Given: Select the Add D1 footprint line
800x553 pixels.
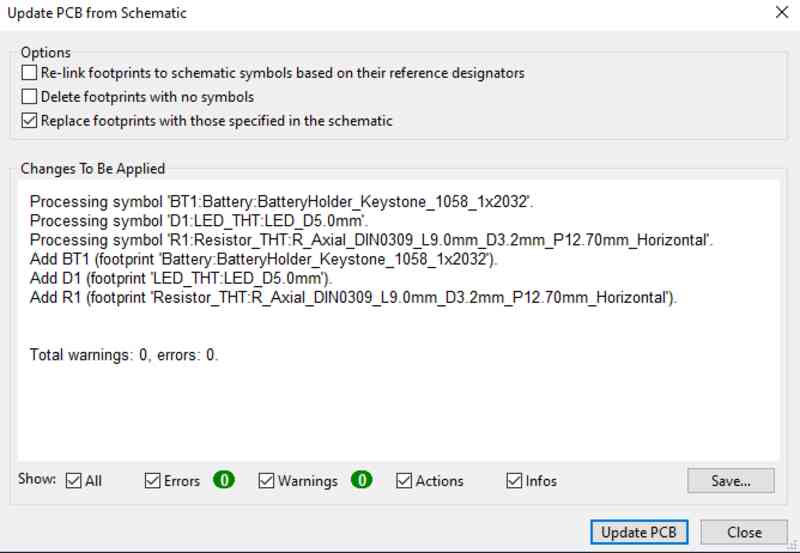Looking at the screenshot, I should click(180, 278).
